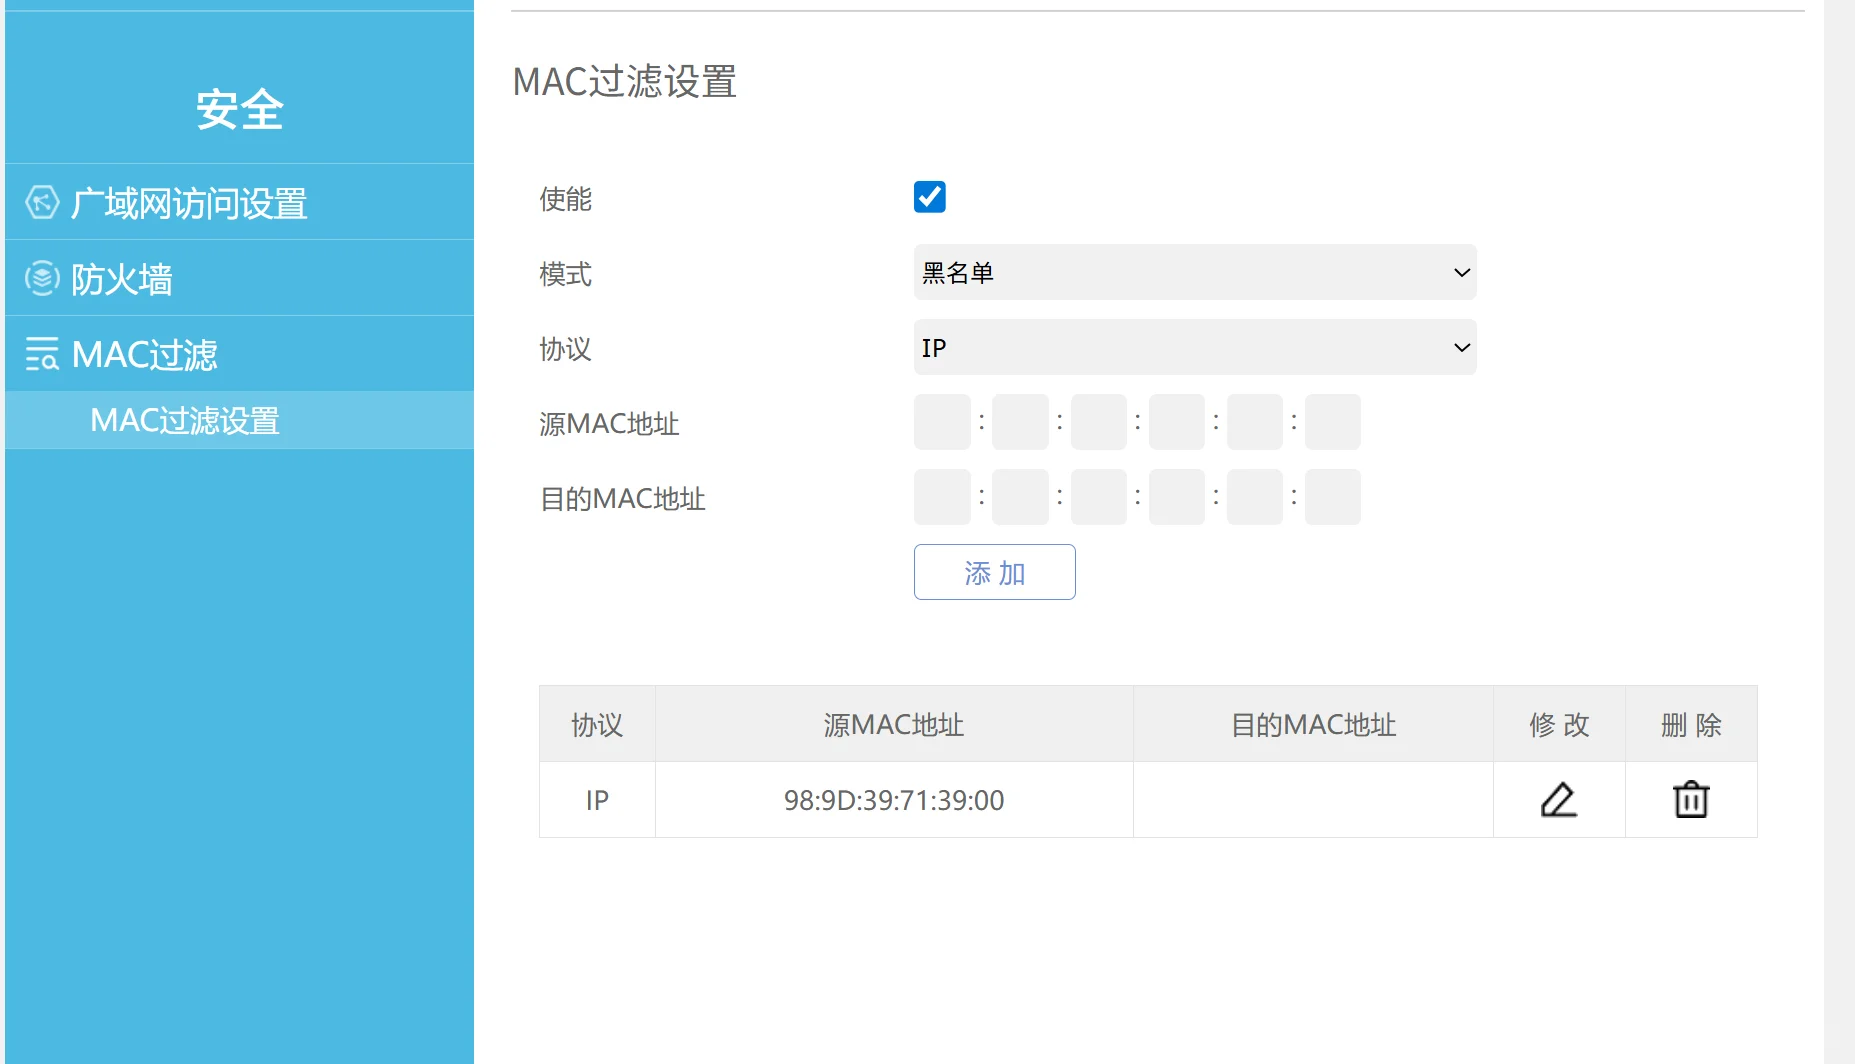This screenshot has height=1064, width=1855.
Task: Focus the second octet field of 源MAC地址
Action: pos(1020,422)
